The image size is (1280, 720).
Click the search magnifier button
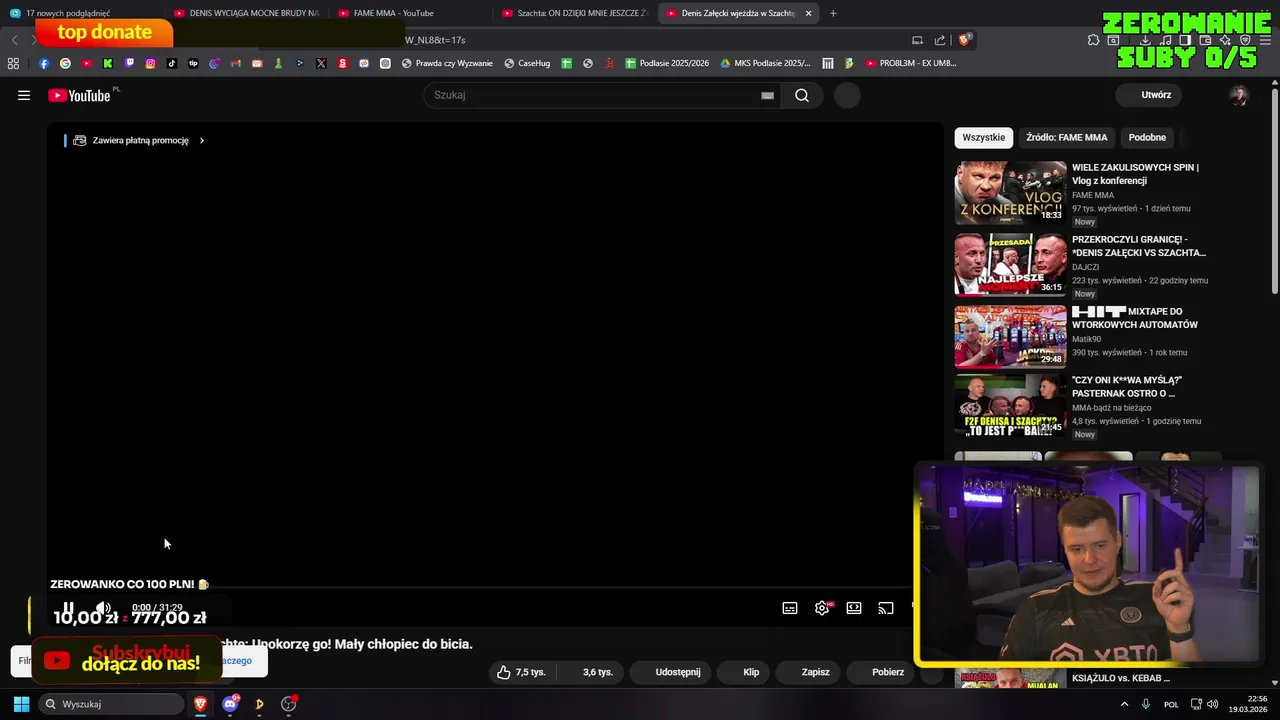[802, 95]
